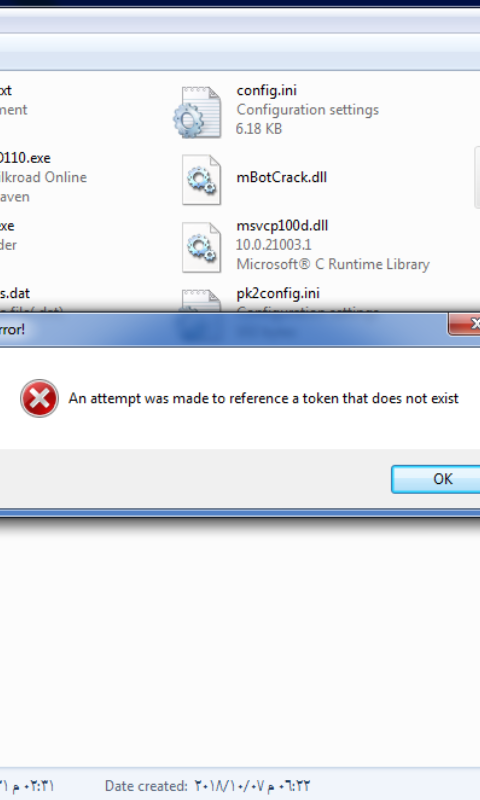Select the config.ini file name

pyautogui.click(x=266, y=90)
